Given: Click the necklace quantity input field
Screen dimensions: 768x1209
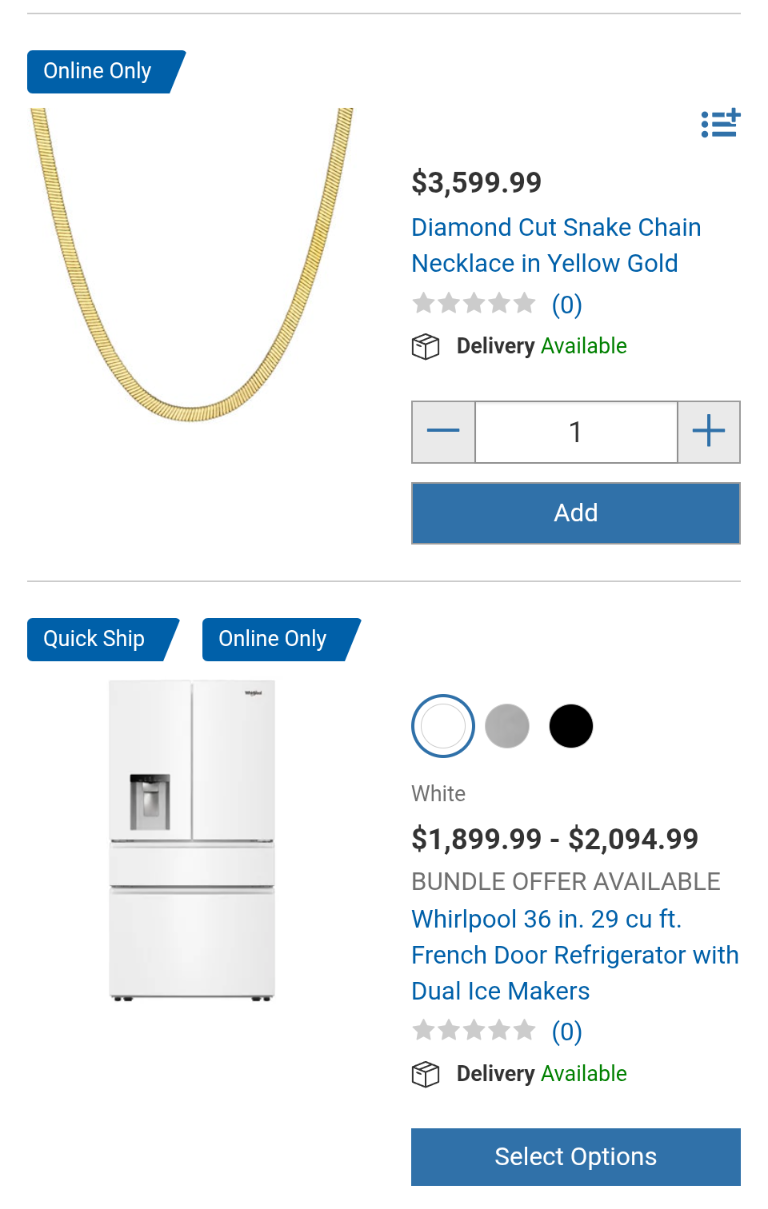Looking at the screenshot, I should point(576,432).
